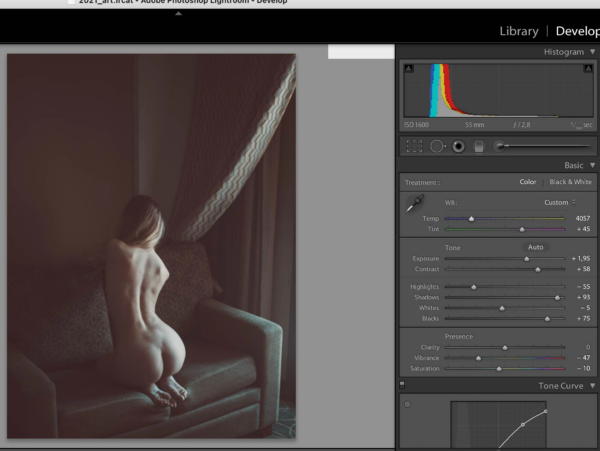Select the Spot Removal tool

coord(437,146)
